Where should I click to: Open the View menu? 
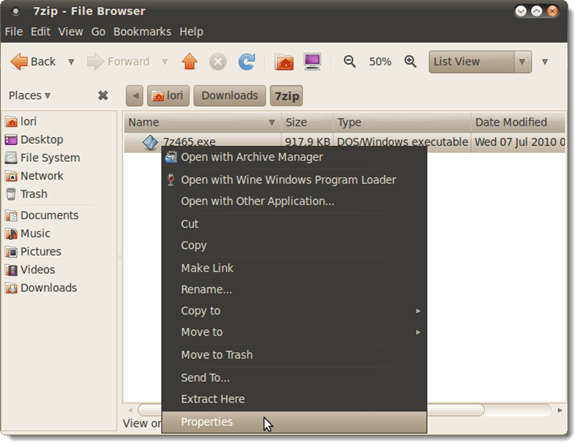click(70, 32)
